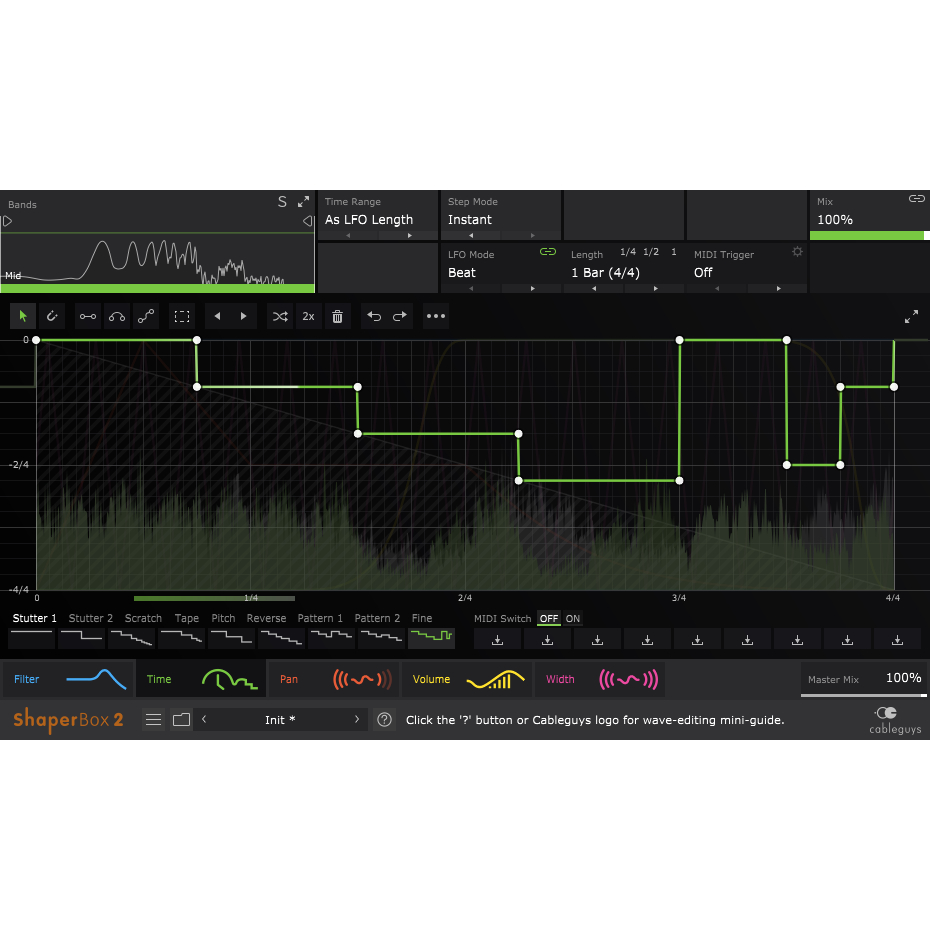
Task: Open the Step Mode dropdown
Action: [470, 219]
